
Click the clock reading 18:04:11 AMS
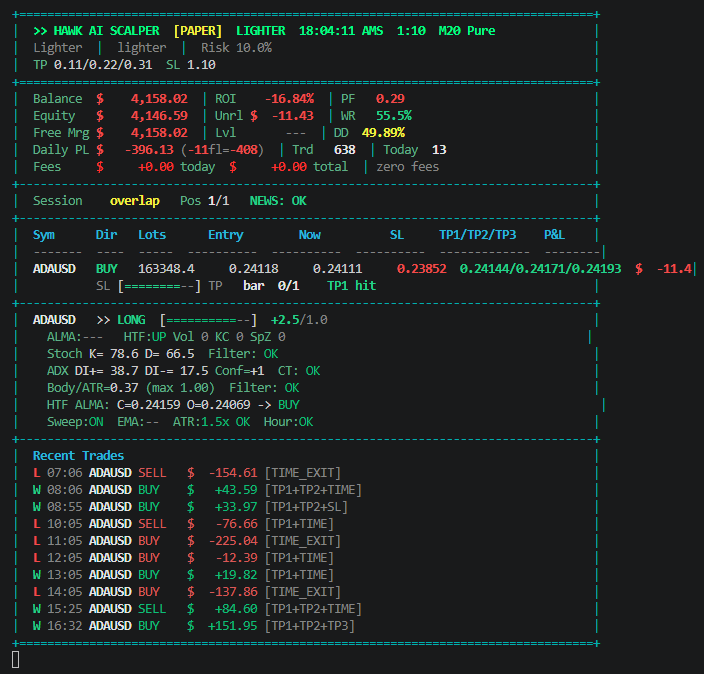(x=341, y=31)
